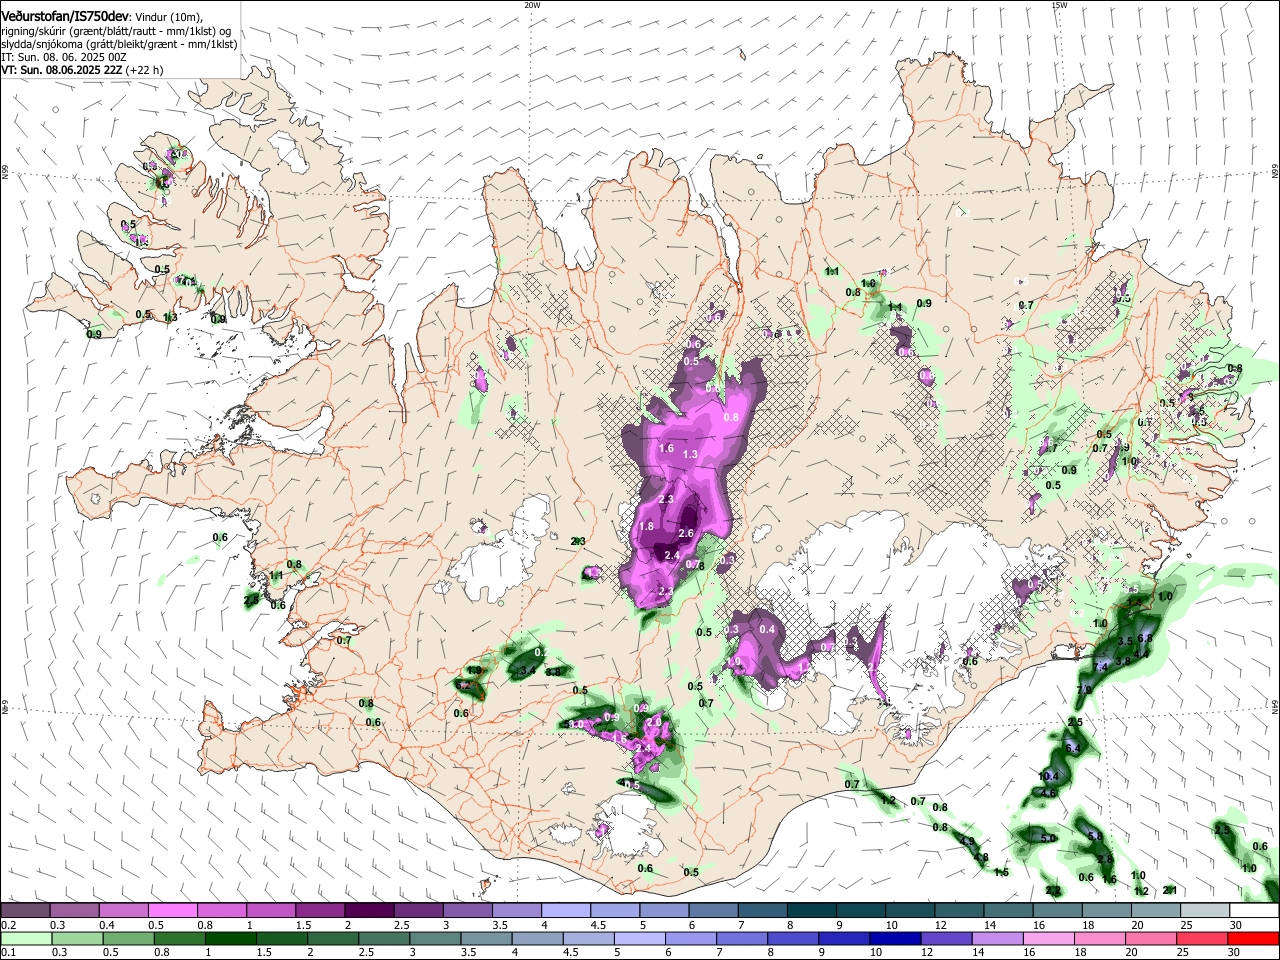Click the '0.1' label under the bottom legend row
This screenshot has width=1280, height=960.
8,953
